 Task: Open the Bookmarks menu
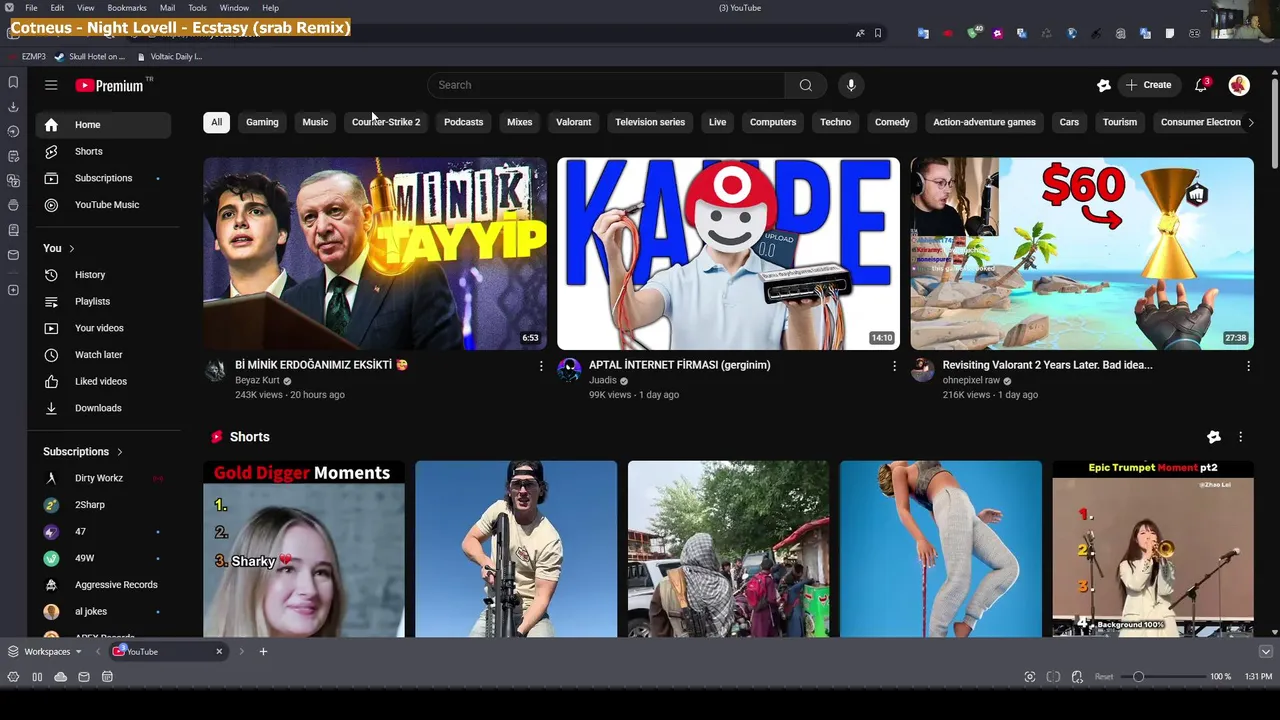click(127, 8)
